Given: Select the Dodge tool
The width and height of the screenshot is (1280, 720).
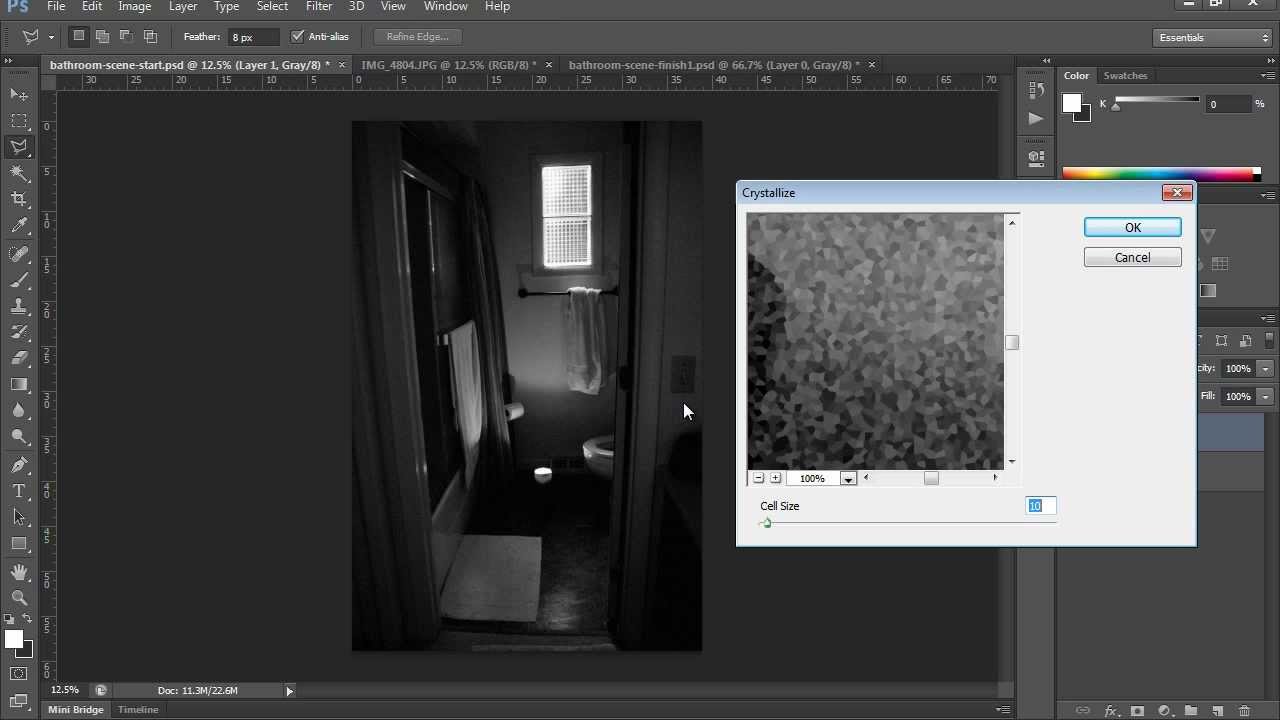Looking at the screenshot, I should click(x=19, y=437).
